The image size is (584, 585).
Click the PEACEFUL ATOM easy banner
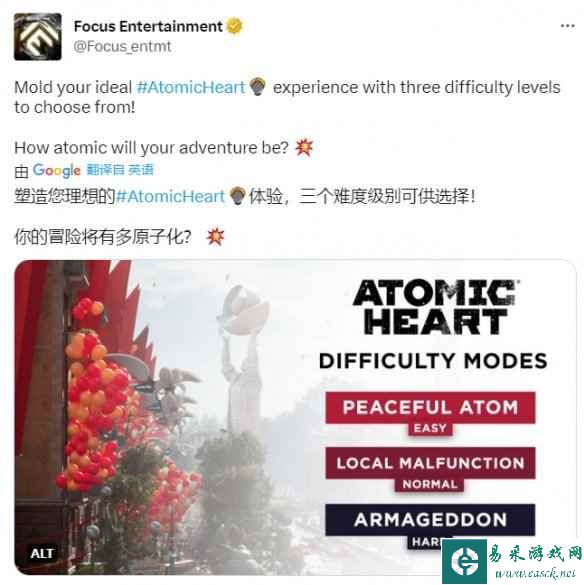point(430,413)
